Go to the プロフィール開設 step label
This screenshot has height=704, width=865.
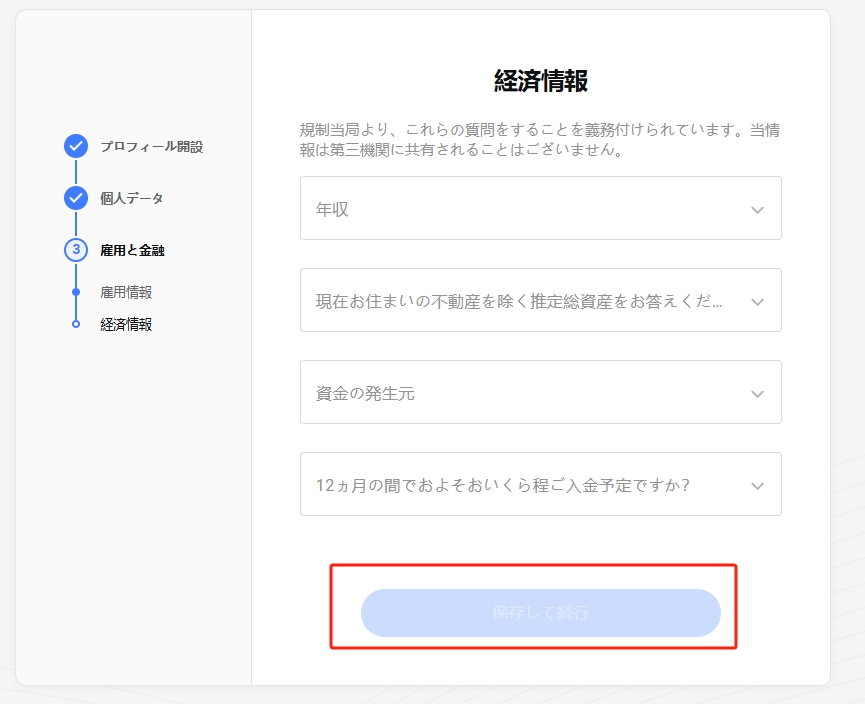click(x=151, y=147)
